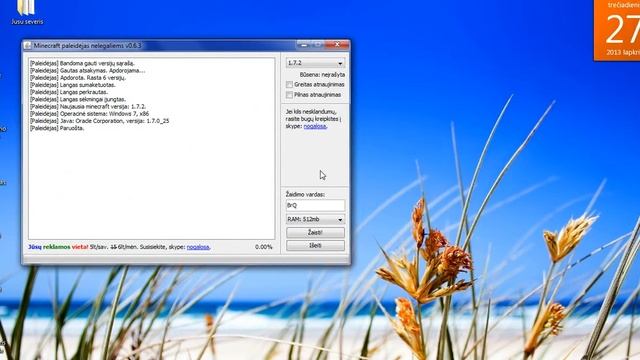640x360 pixels.
Task: Click the log line 'Naujausia minecraft versija: 1.7.2.'
Action: 88,107
